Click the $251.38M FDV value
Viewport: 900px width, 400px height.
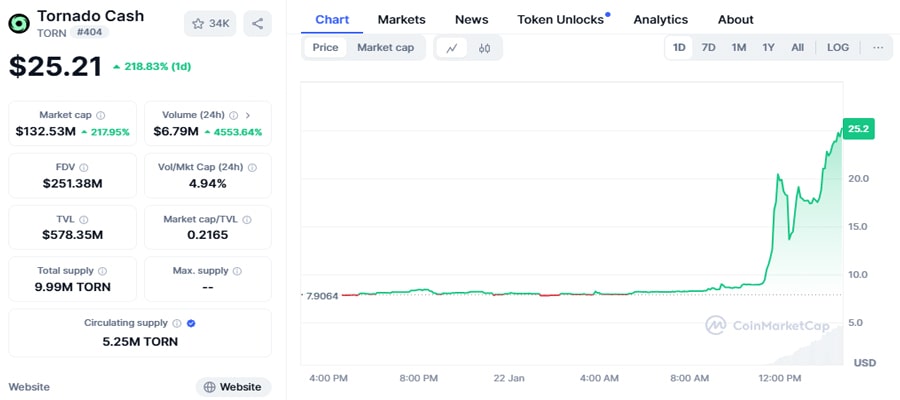[x=72, y=184]
